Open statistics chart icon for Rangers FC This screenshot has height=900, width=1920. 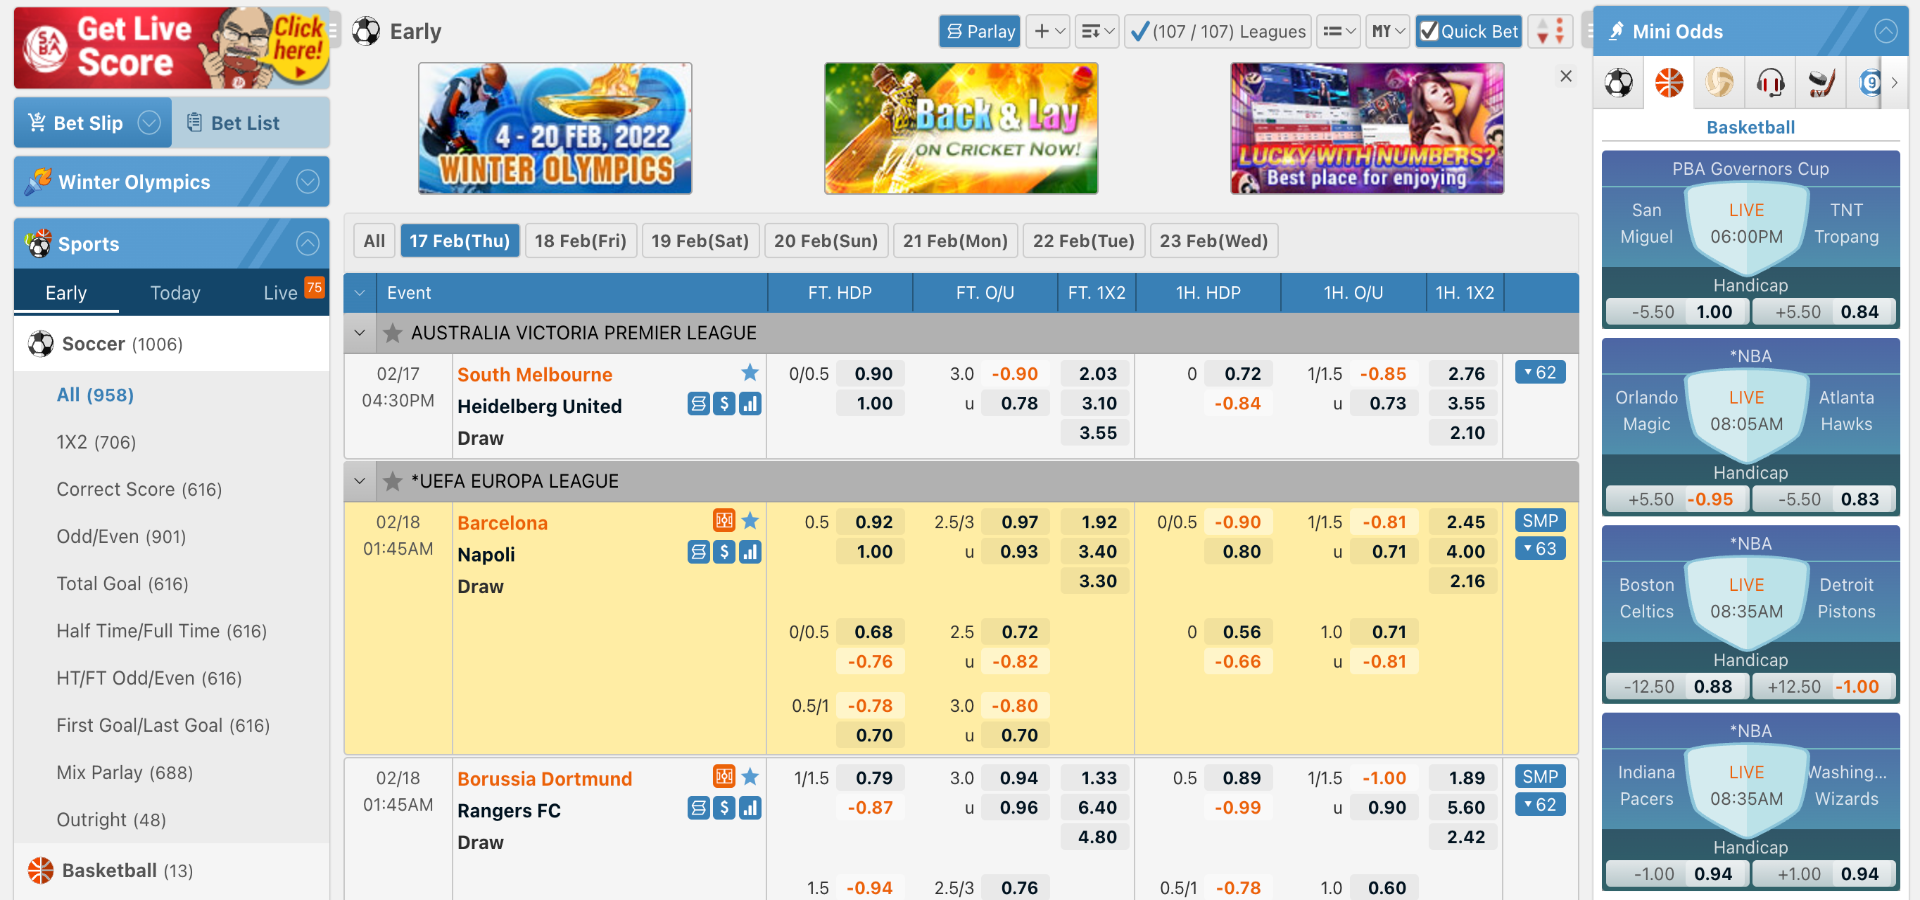pyautogui.click(x=750, y=808)
